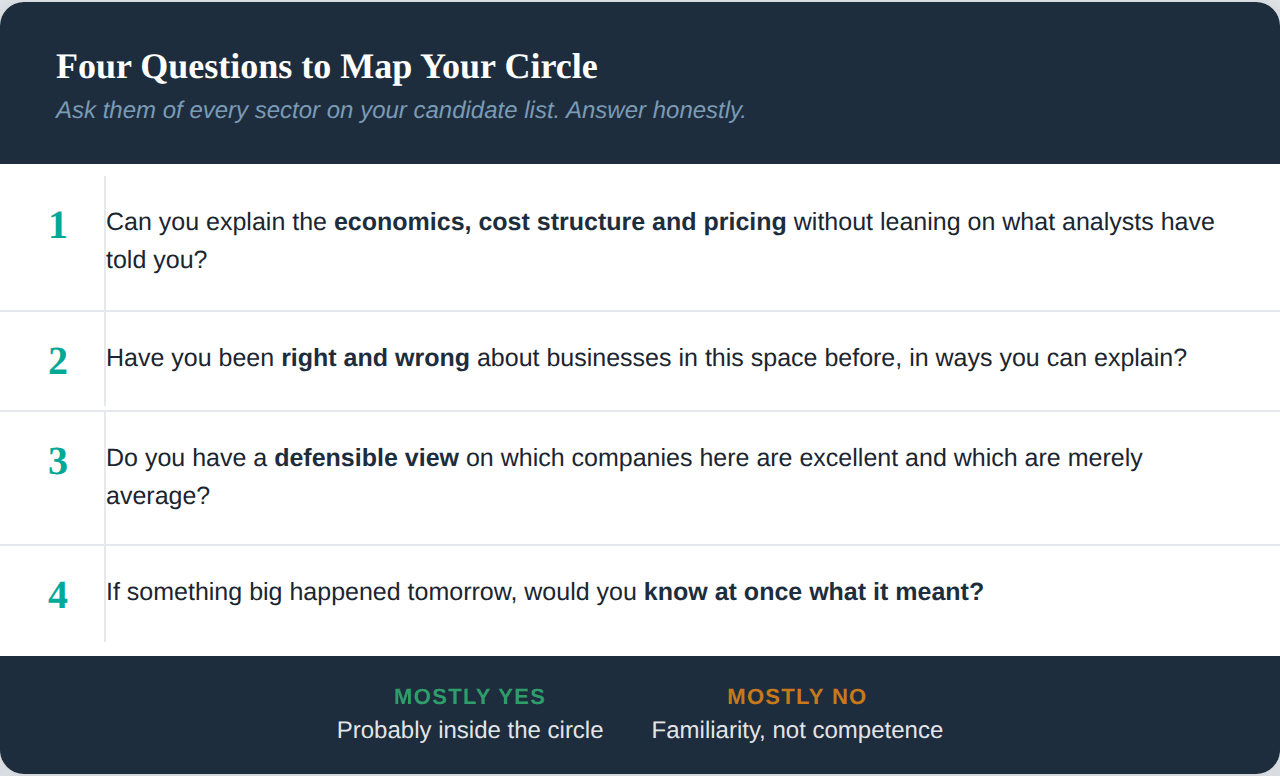This screenshot has width=1280, height=776.
Task: Click the word 'average?' in question three
Action: point(158,496)
